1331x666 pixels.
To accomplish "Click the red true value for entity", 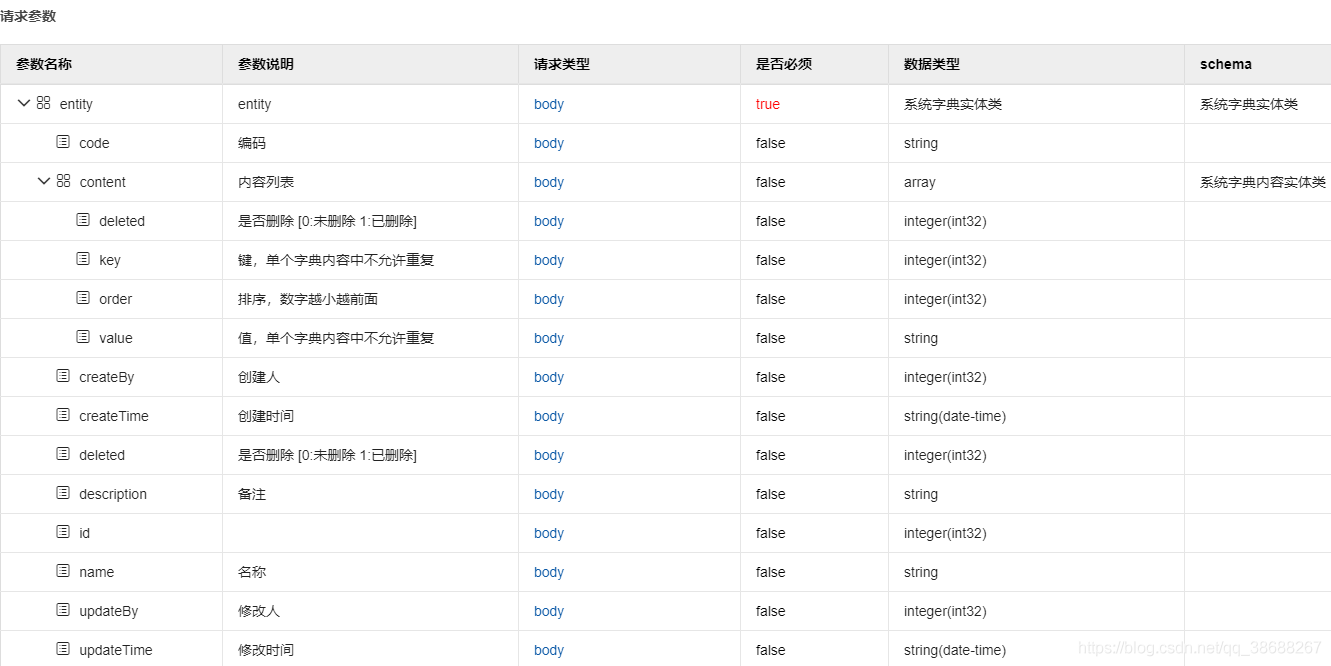I will click(x=767, y=104).
